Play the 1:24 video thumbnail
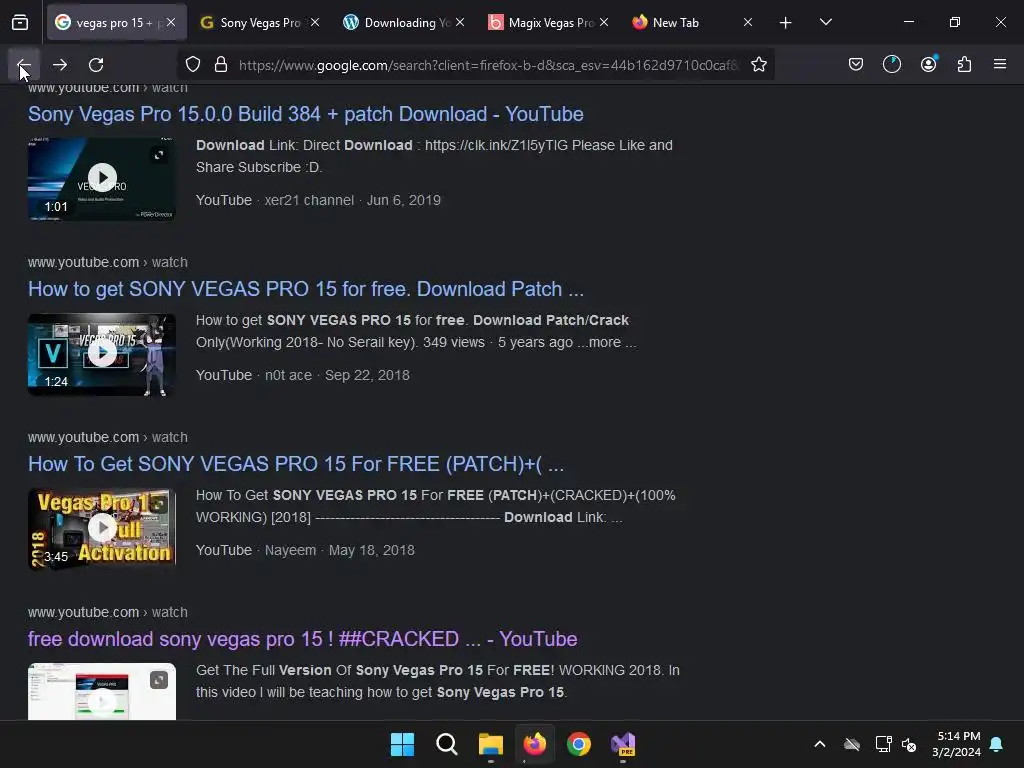Image resolution: width=1024 pixels, height=768 pixels. point(102,354)
